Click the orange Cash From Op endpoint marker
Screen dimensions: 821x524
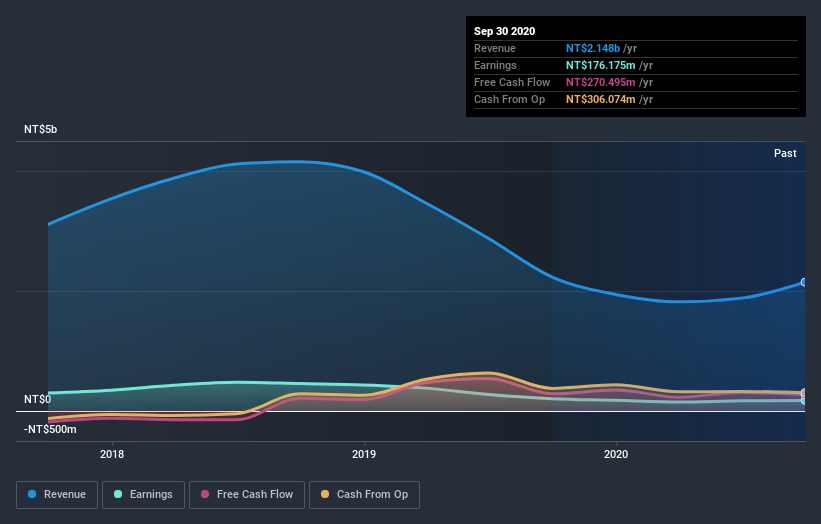coord(804,392)
